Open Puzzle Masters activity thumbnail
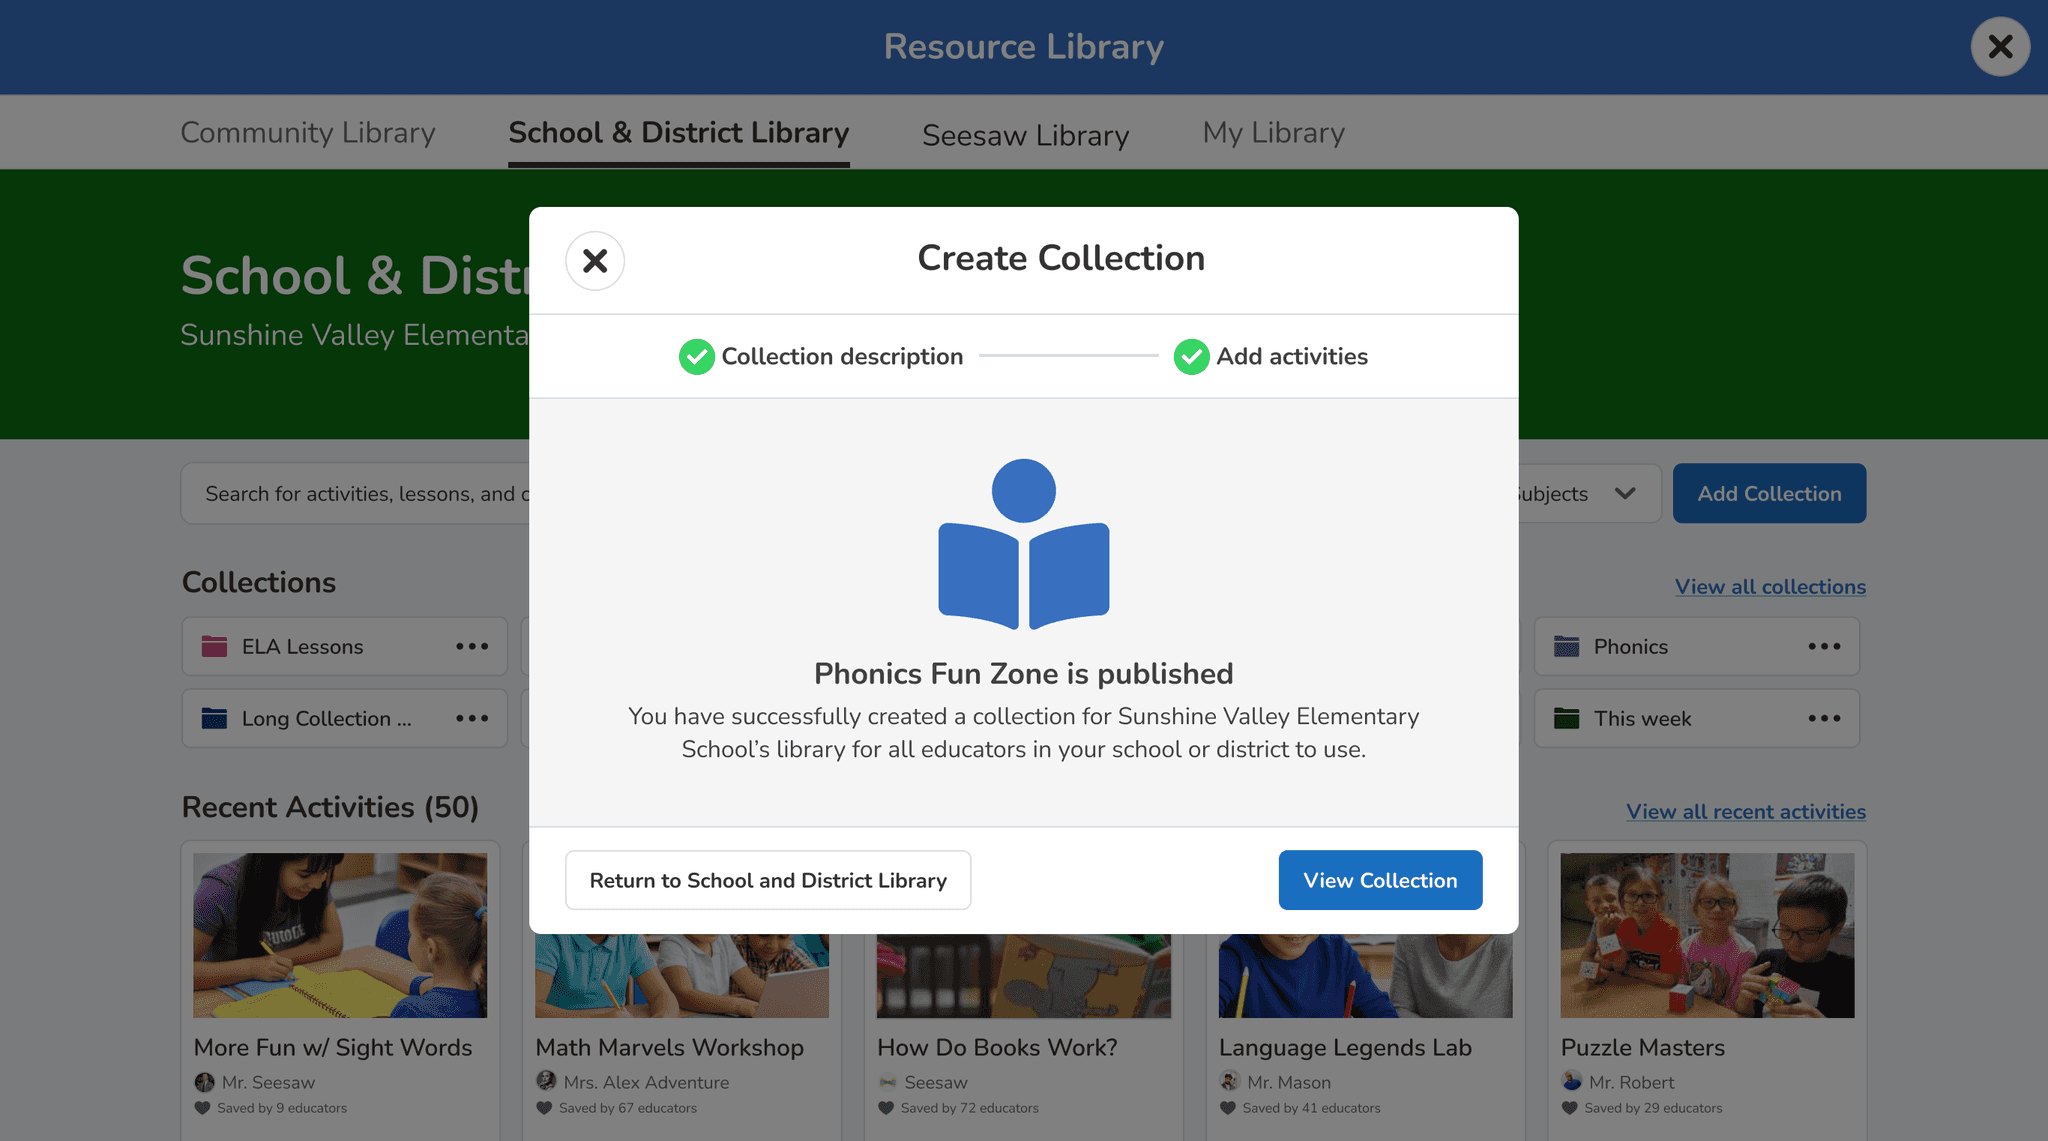Screen dimensions: 2048x1141 [1707, 935]
